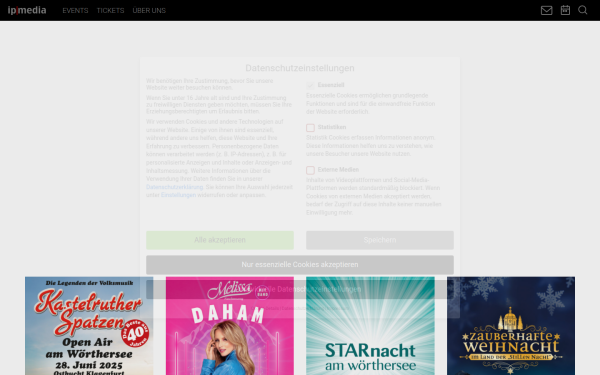Click the ip media logo
The image size is (600, 375).
click(x=27, y=10)
